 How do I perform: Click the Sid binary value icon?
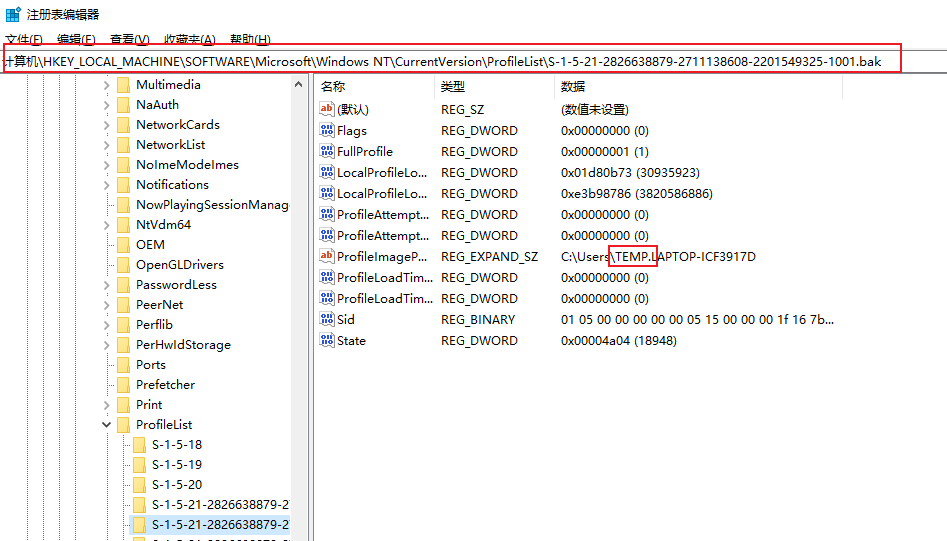tap(327, 319)
